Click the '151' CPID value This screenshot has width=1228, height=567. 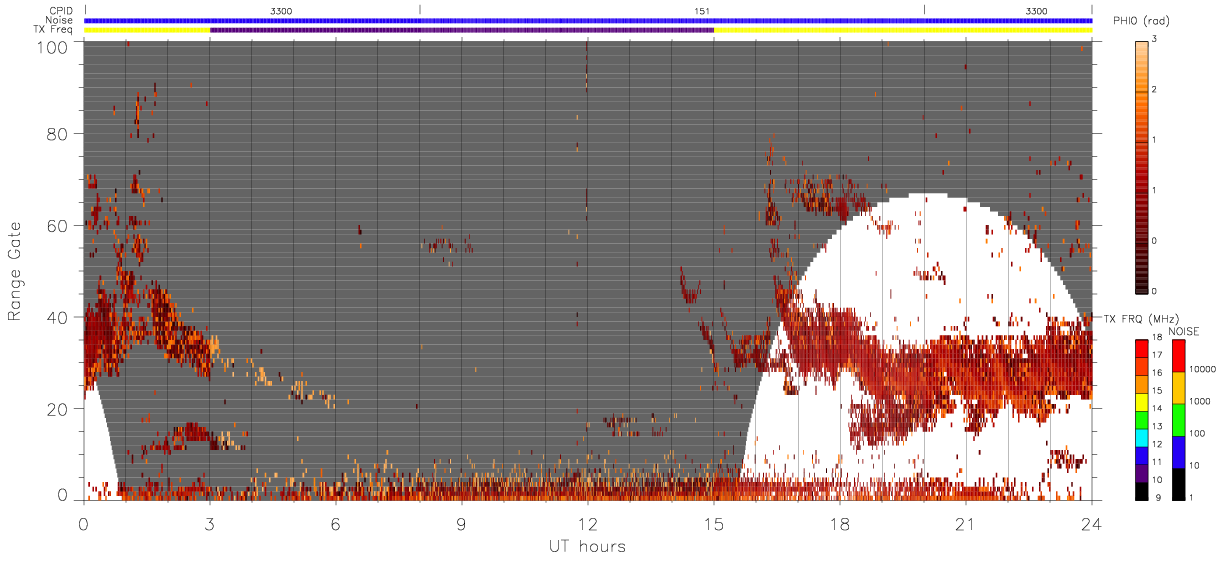(x=702, y=11)
